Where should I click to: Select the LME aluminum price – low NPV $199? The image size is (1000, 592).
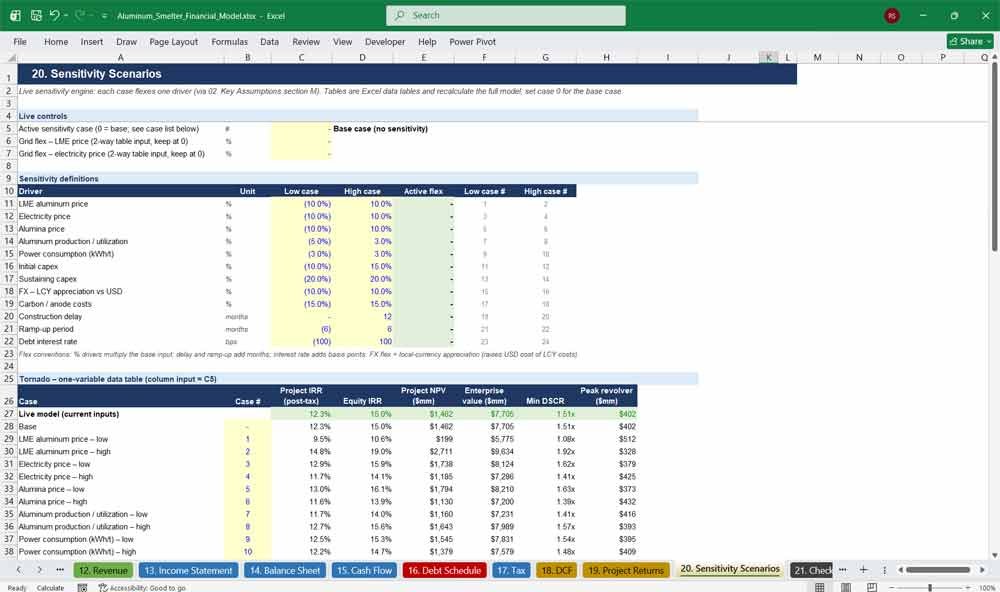coord(423,439)
